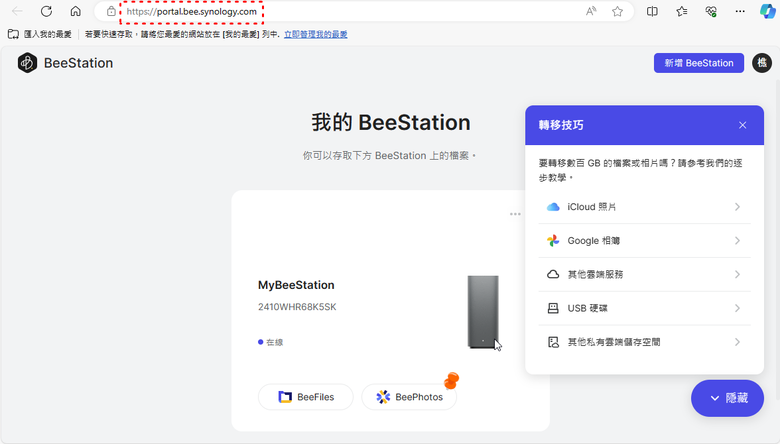
Task: Open the MyBeeStation card options ellipsis
Action: (515, 214)
